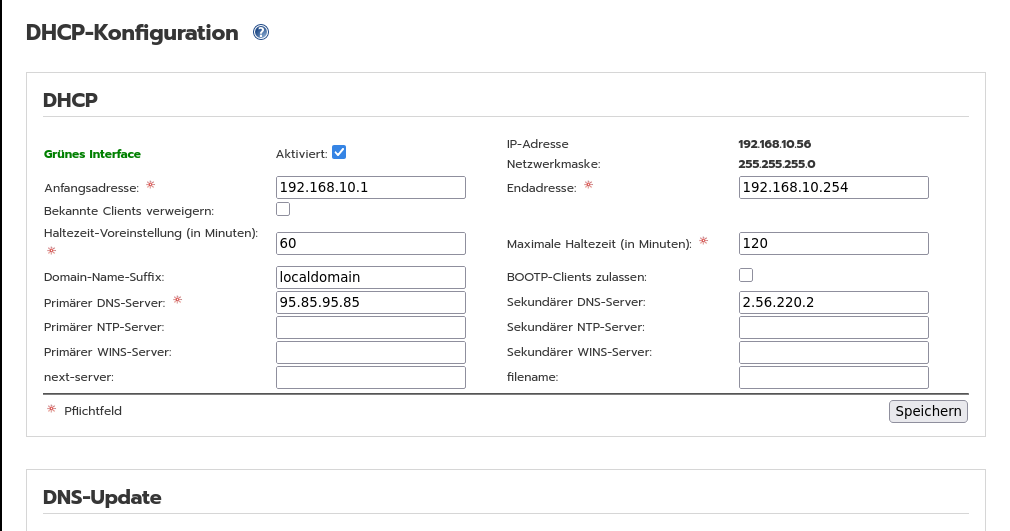Click the Primärer WINS-Server input
1010x531 pixels.
click(370, 352)
